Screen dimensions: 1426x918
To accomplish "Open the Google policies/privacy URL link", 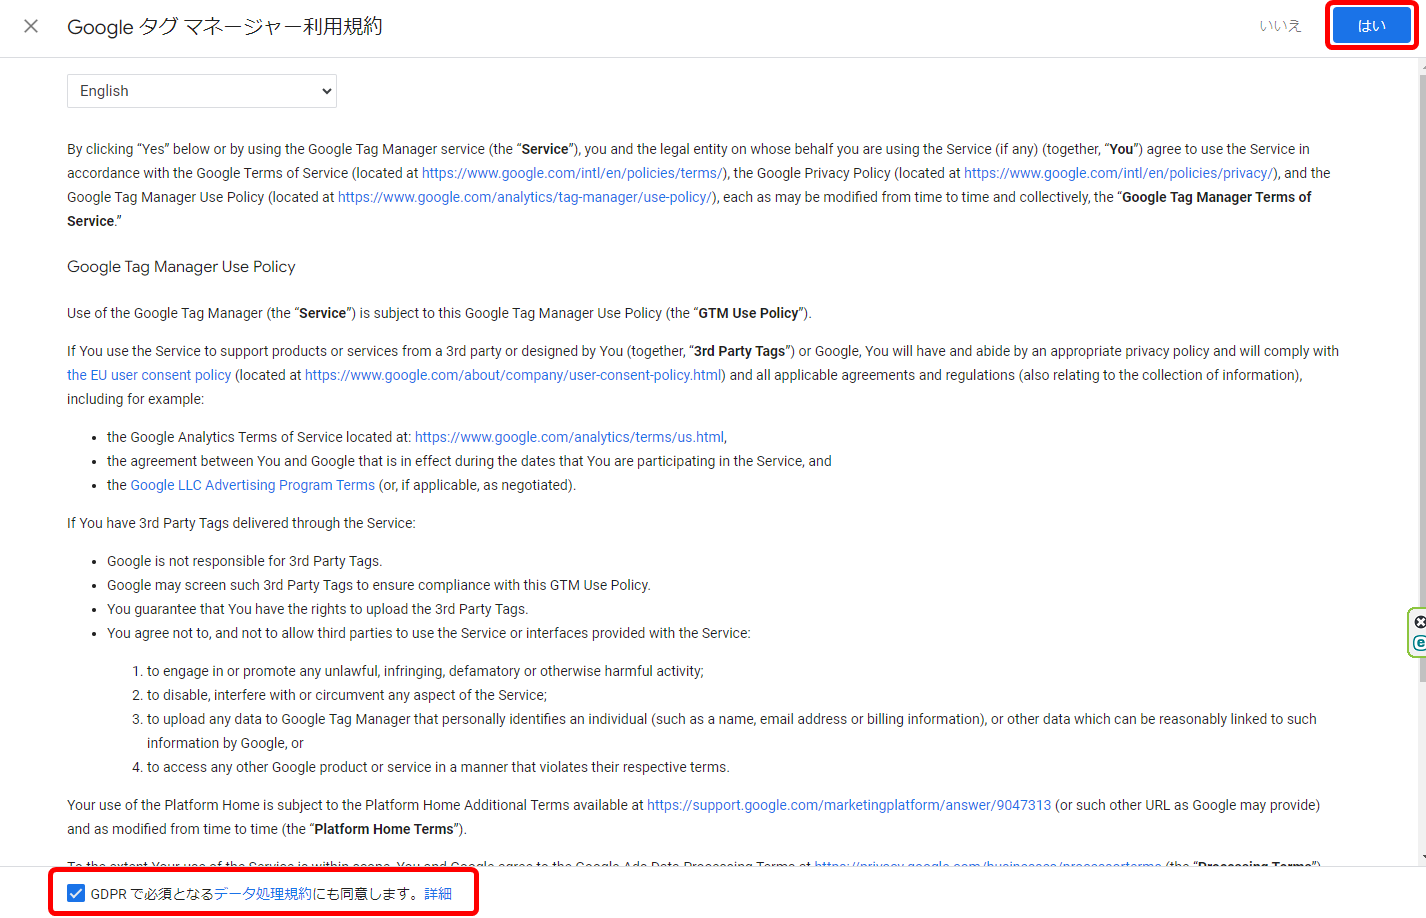I will (1120, 173).
